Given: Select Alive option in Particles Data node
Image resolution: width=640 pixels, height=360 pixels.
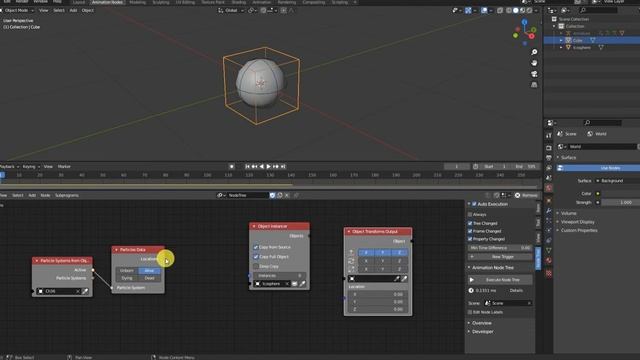Looking at the screenshot, I should (149, 271).
